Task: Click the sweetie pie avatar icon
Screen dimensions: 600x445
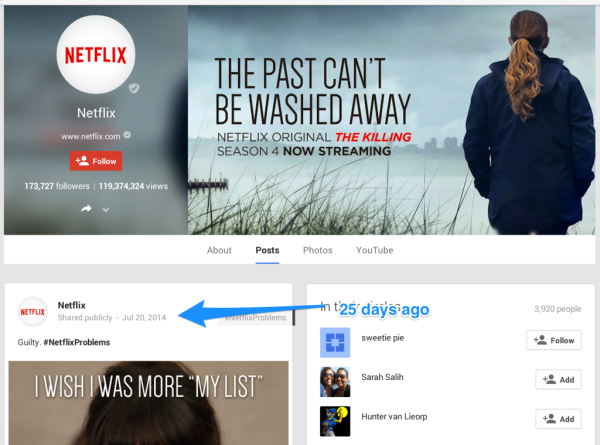Action: tap(335, 342)
